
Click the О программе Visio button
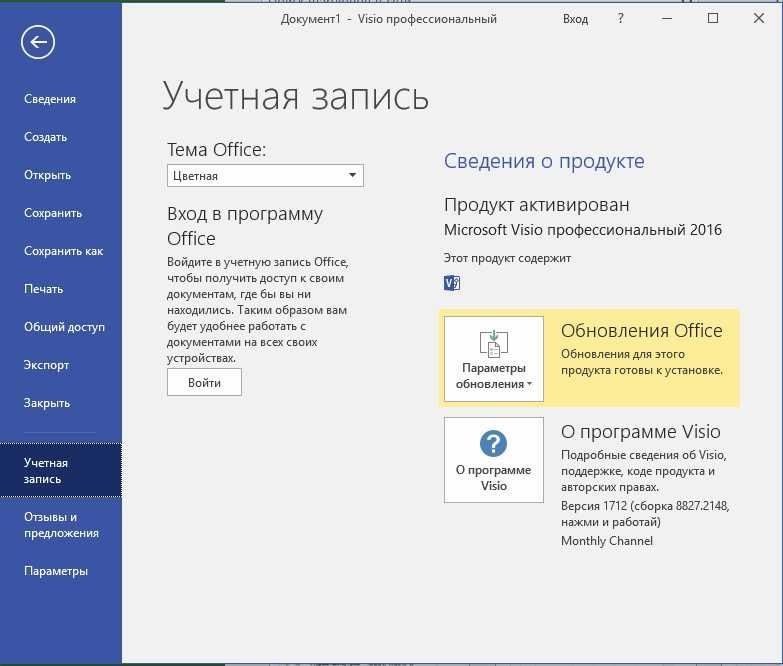[493, 460]
